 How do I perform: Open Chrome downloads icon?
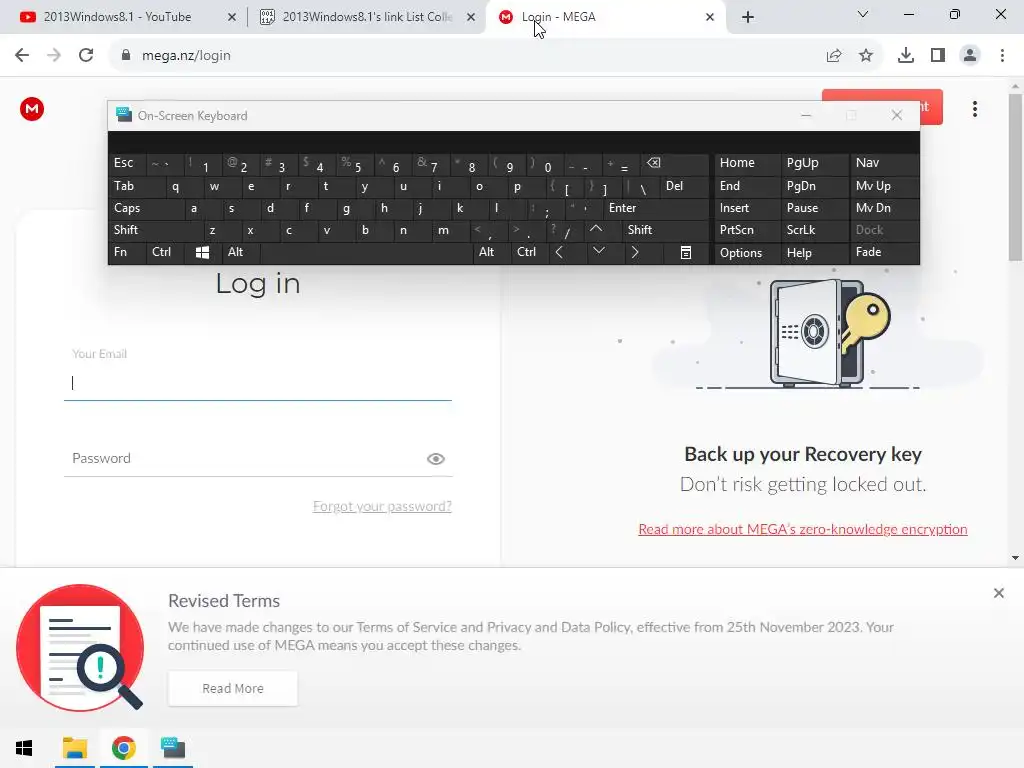coord(906,56)
